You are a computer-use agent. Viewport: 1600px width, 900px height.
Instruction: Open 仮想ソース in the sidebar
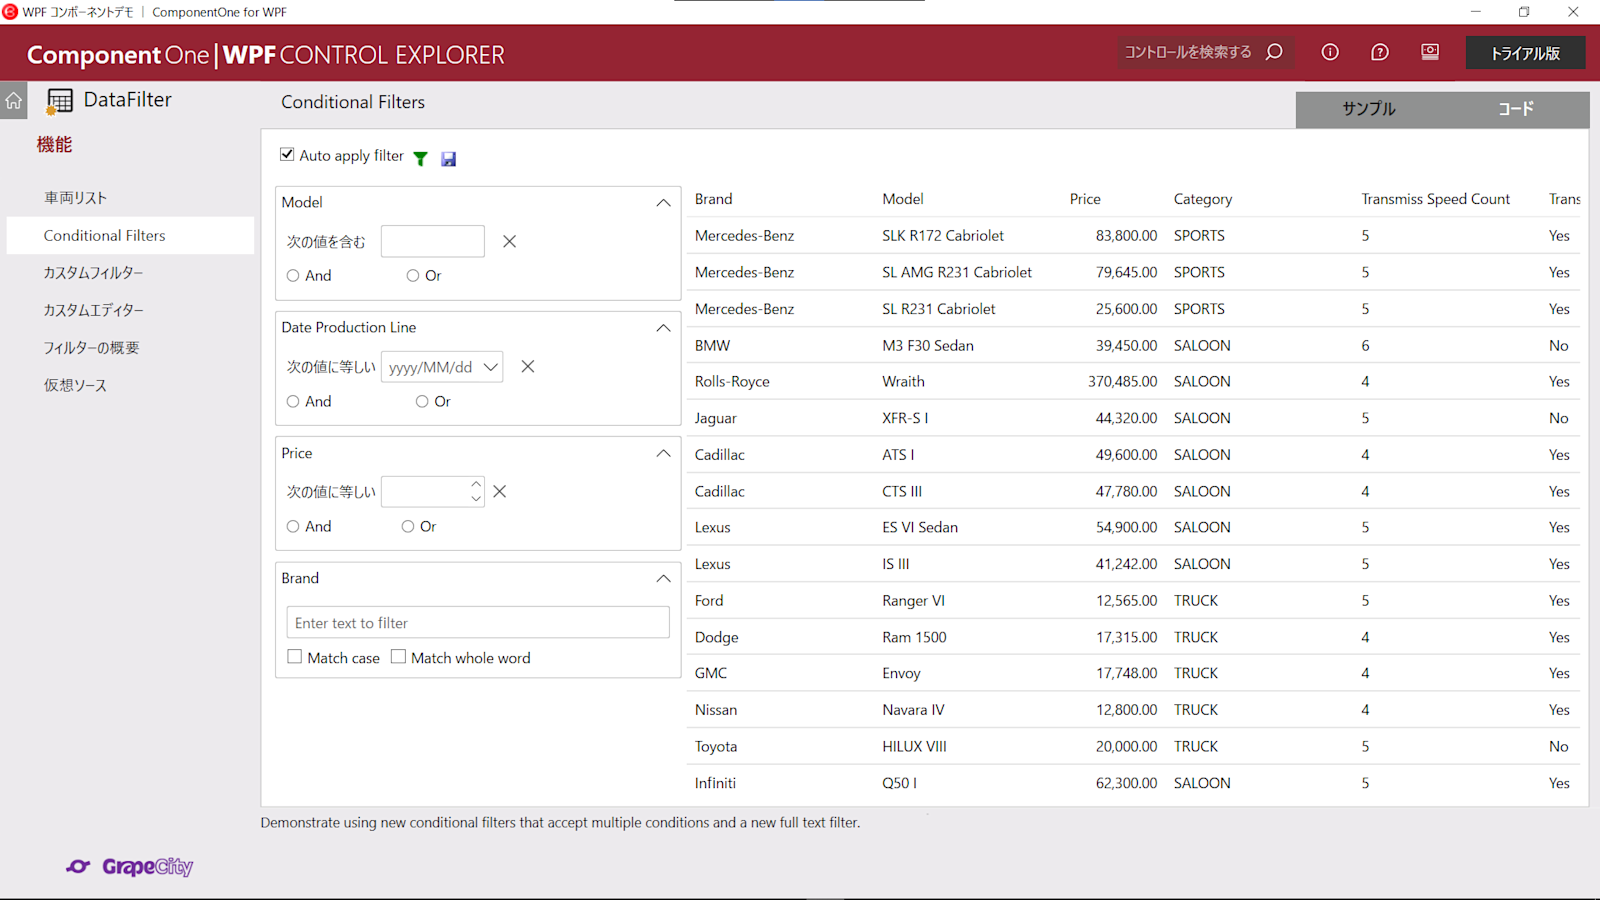click(130, 385)
